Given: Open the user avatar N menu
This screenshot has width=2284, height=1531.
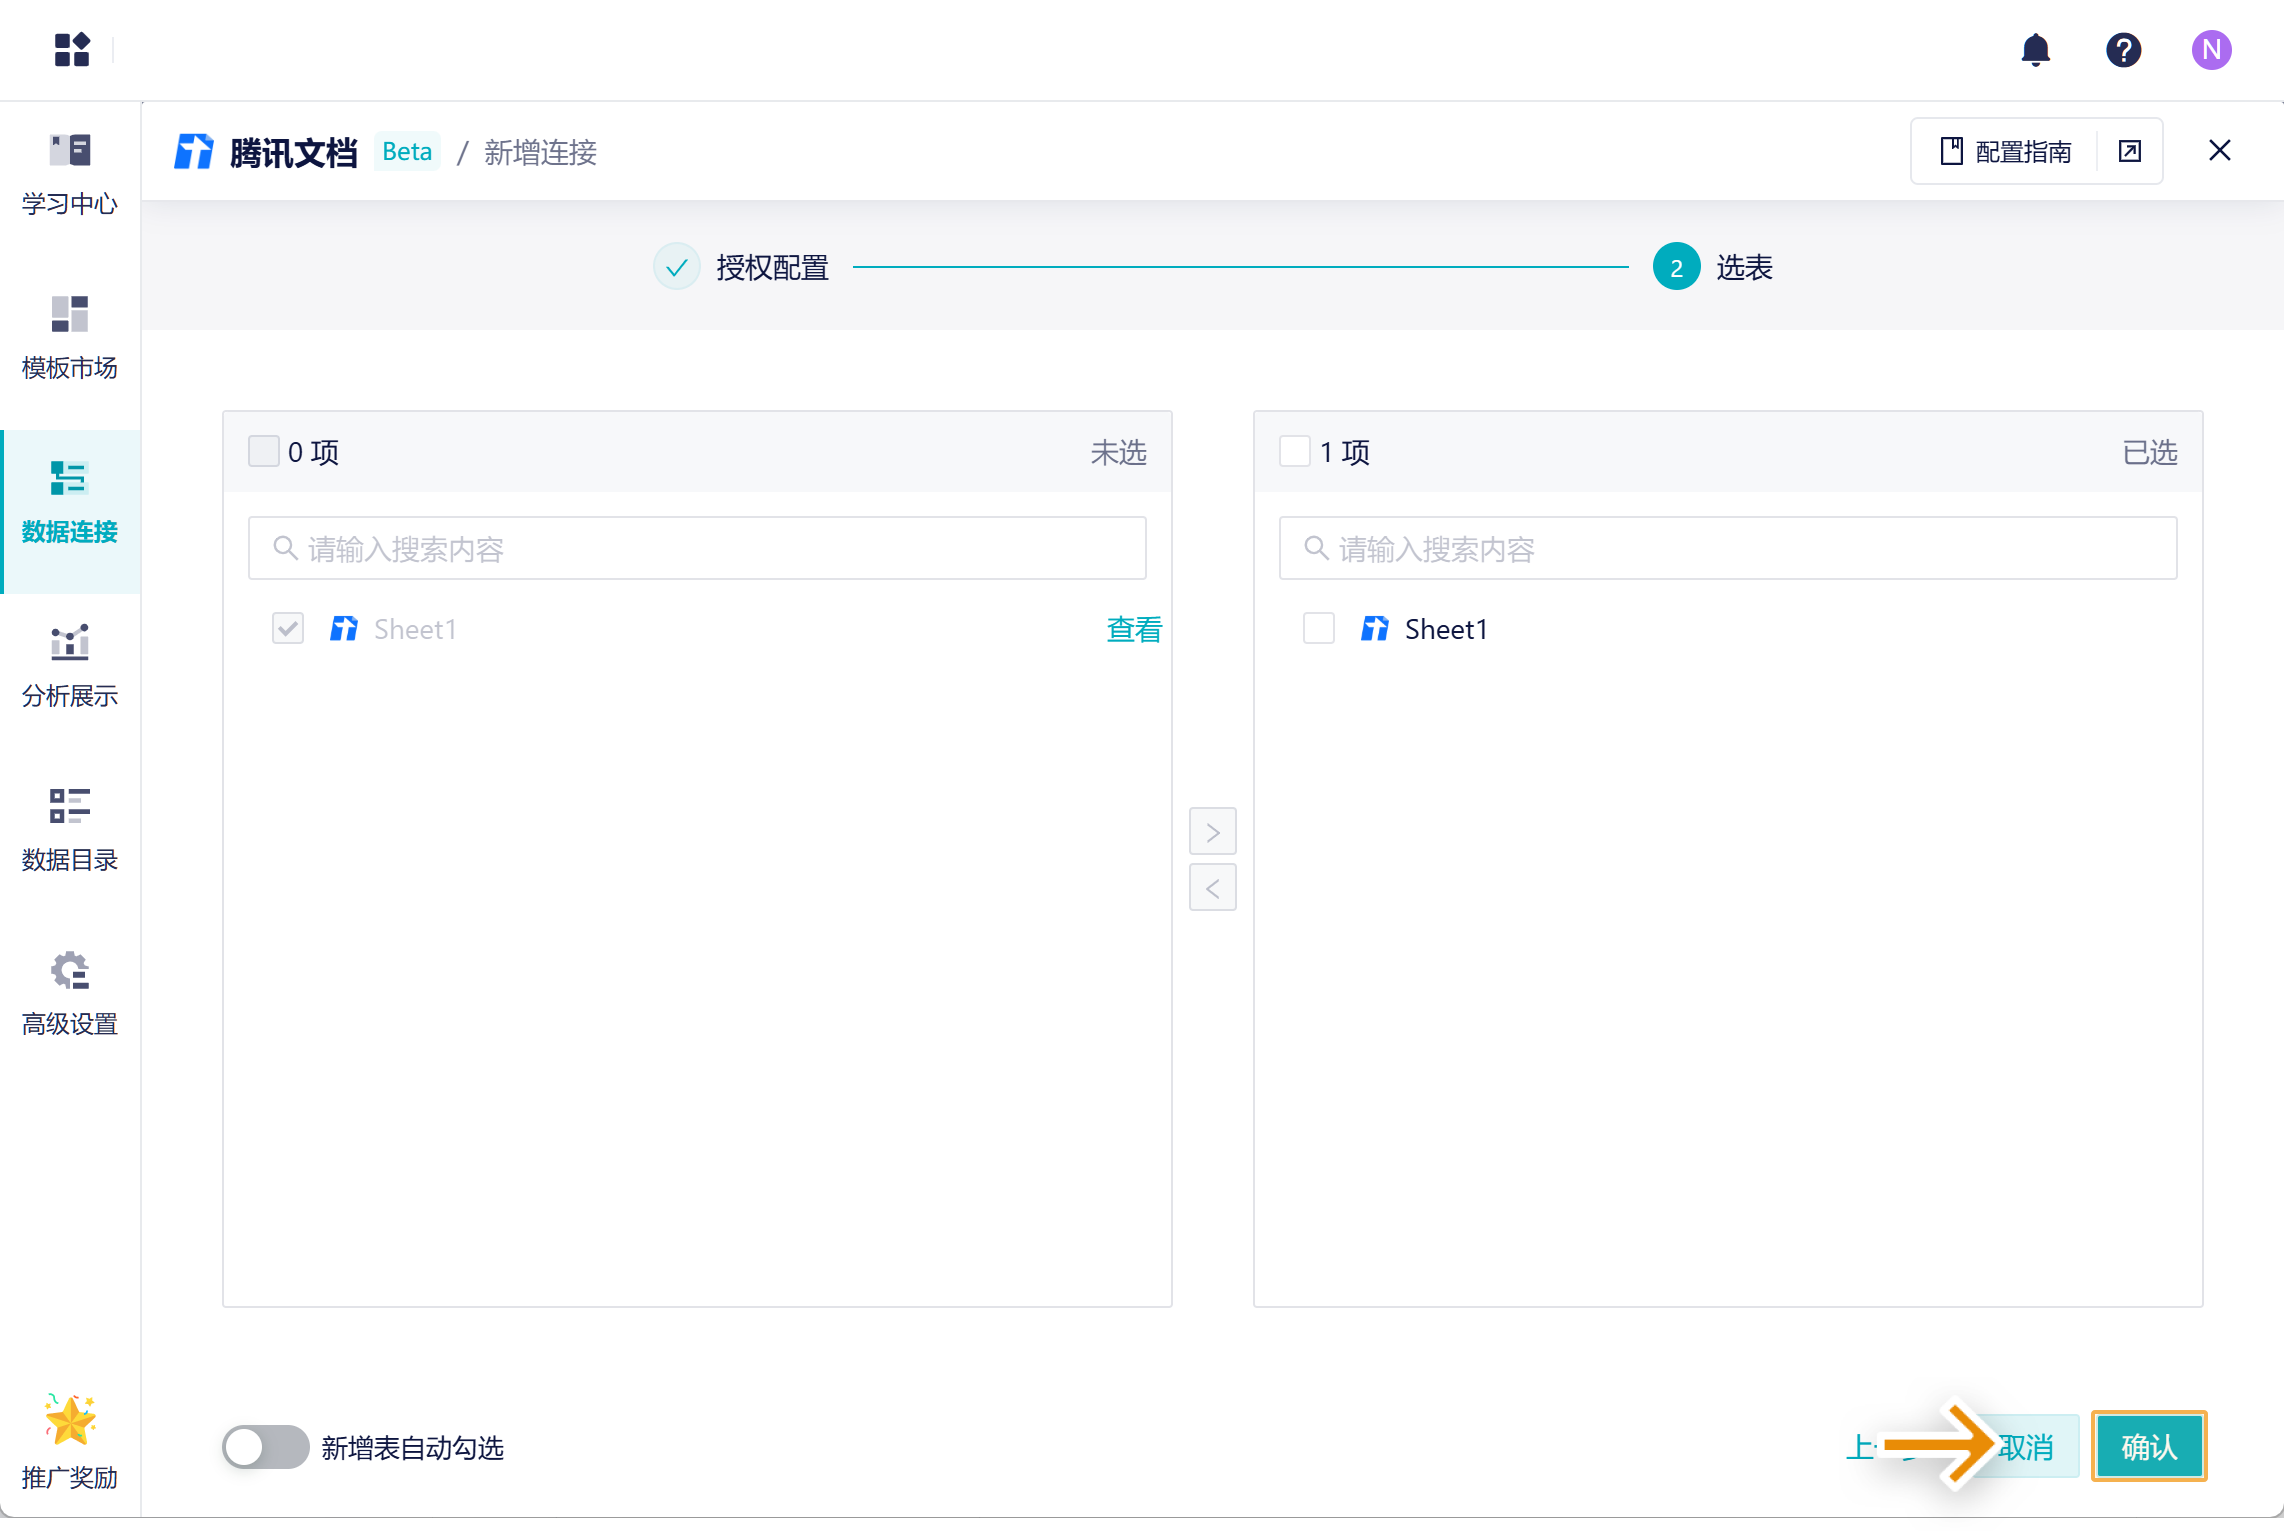Looking at the screenshot, I should (2211, 49).
